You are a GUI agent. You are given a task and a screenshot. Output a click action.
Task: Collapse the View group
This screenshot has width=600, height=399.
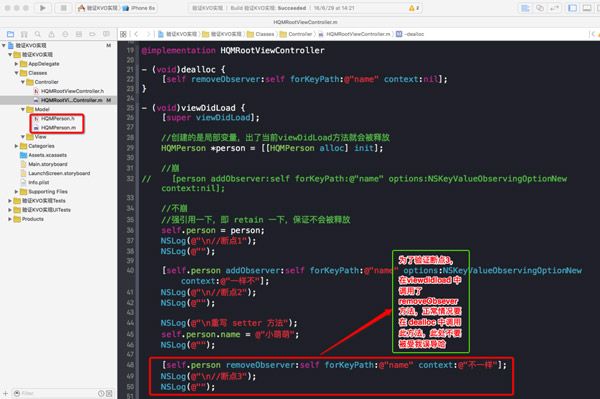point(23,137)
